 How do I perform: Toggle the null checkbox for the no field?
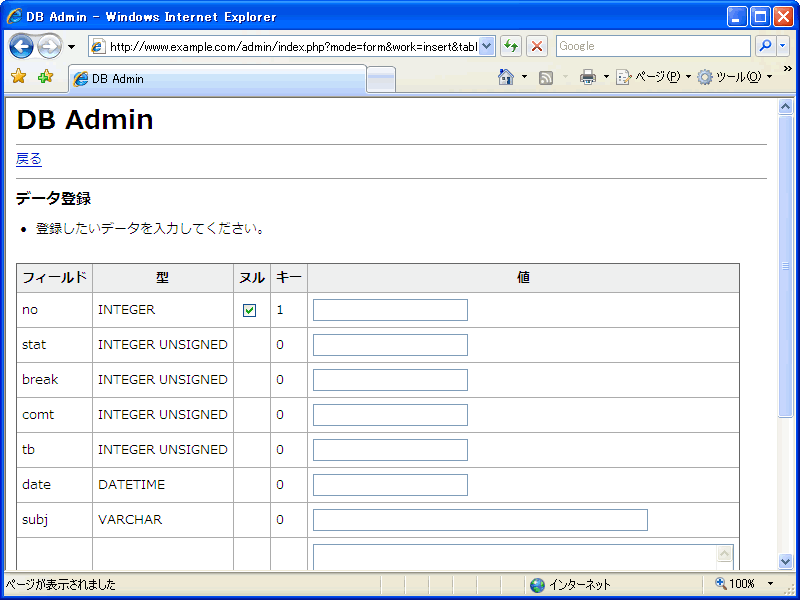[x=250, y=310]
